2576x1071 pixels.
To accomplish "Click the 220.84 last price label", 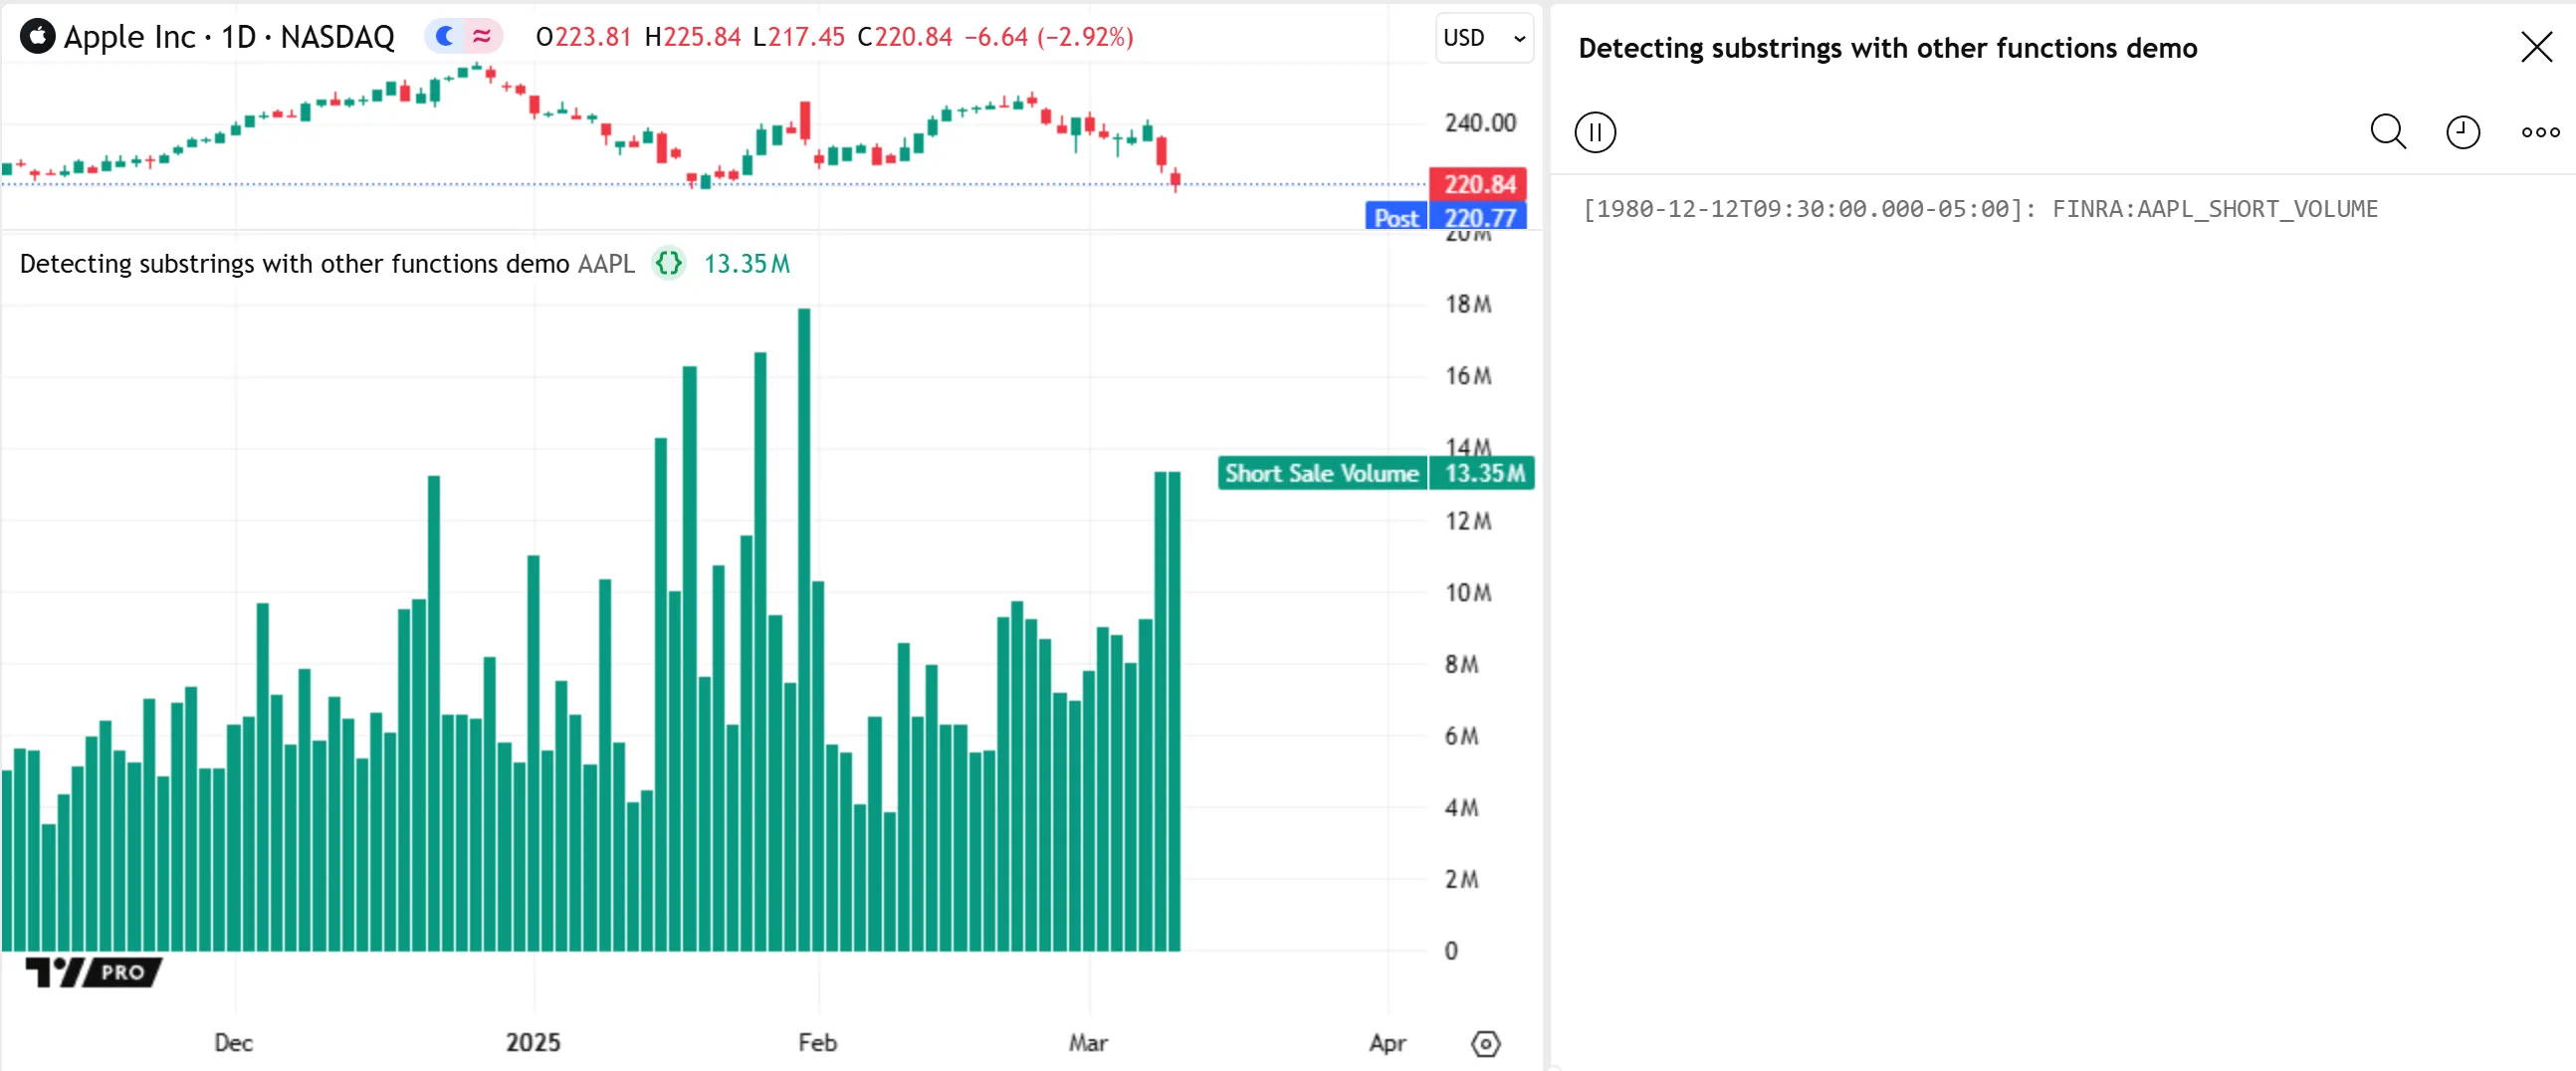I will (x=1478, y=184).
